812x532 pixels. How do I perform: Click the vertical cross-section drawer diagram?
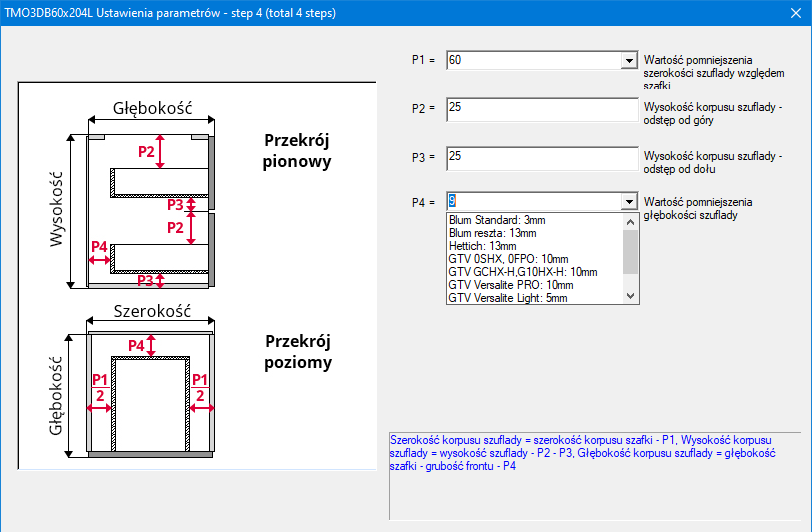click(150, 208)
